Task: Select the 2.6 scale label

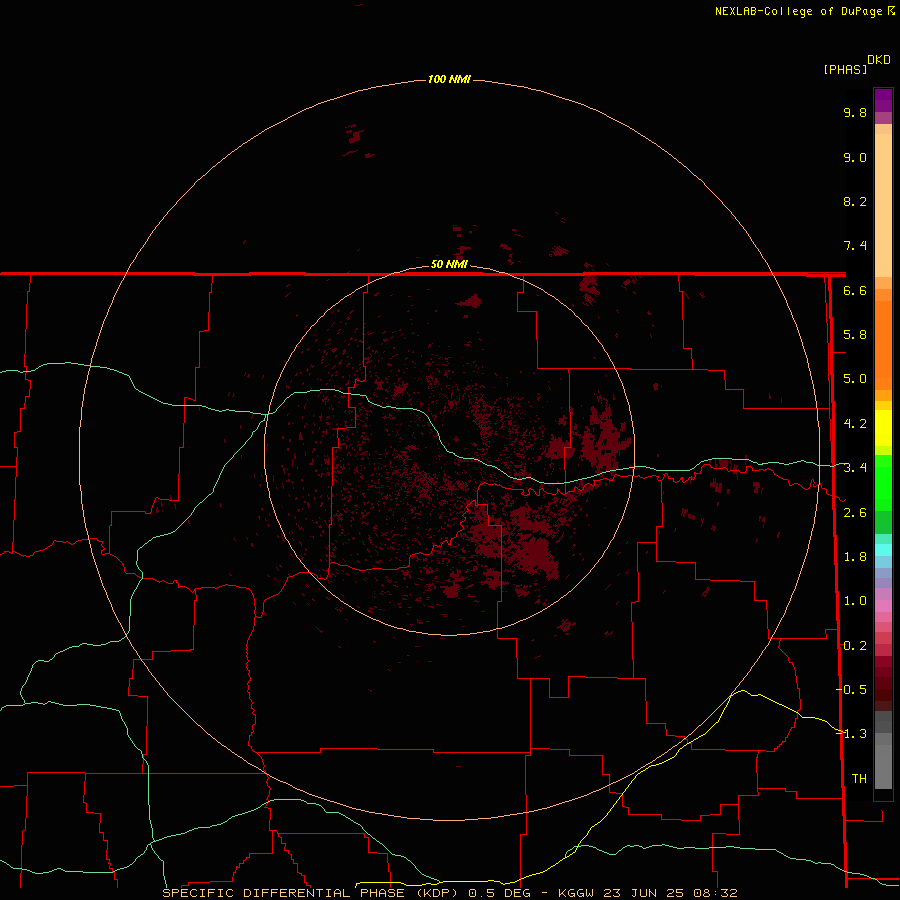Action: coord(855,513)
